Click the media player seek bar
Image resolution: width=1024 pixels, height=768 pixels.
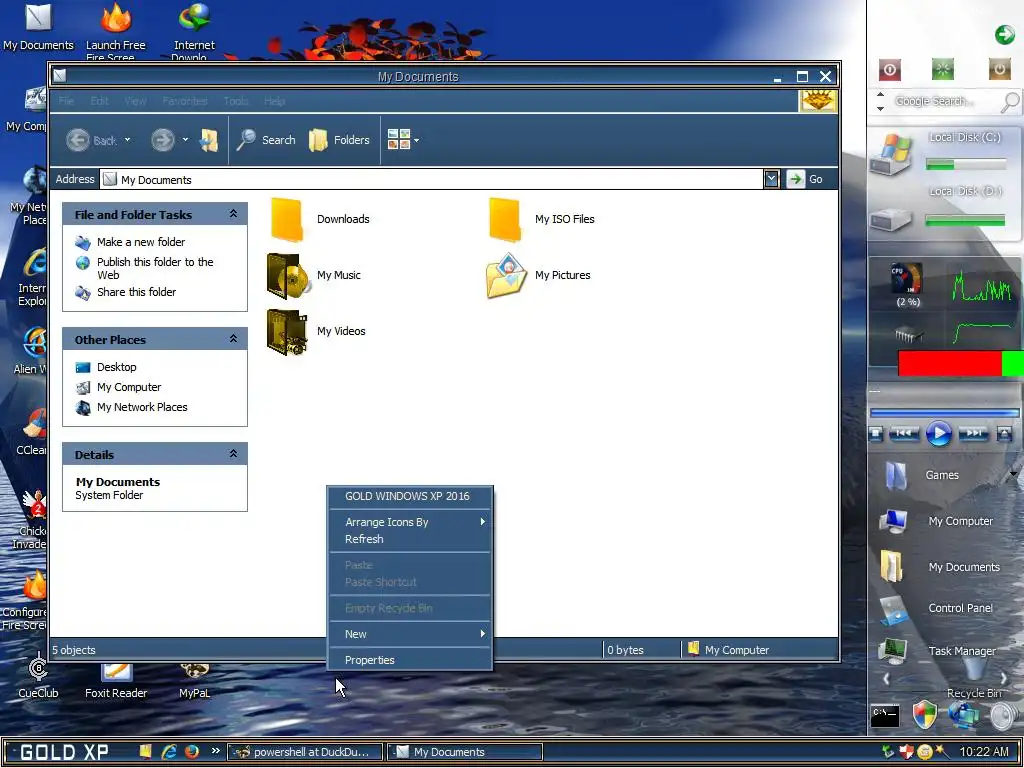tap(944, 413)
